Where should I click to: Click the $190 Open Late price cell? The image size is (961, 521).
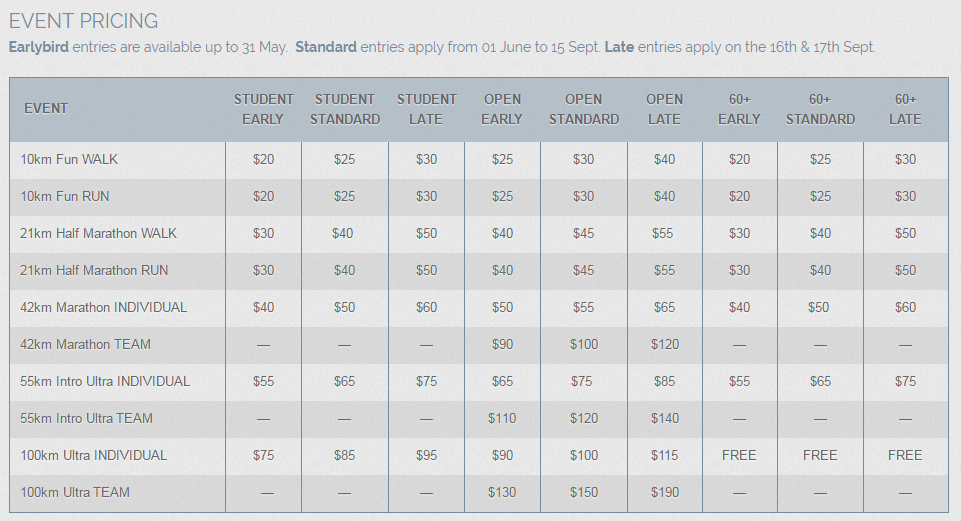pos(665,492)
